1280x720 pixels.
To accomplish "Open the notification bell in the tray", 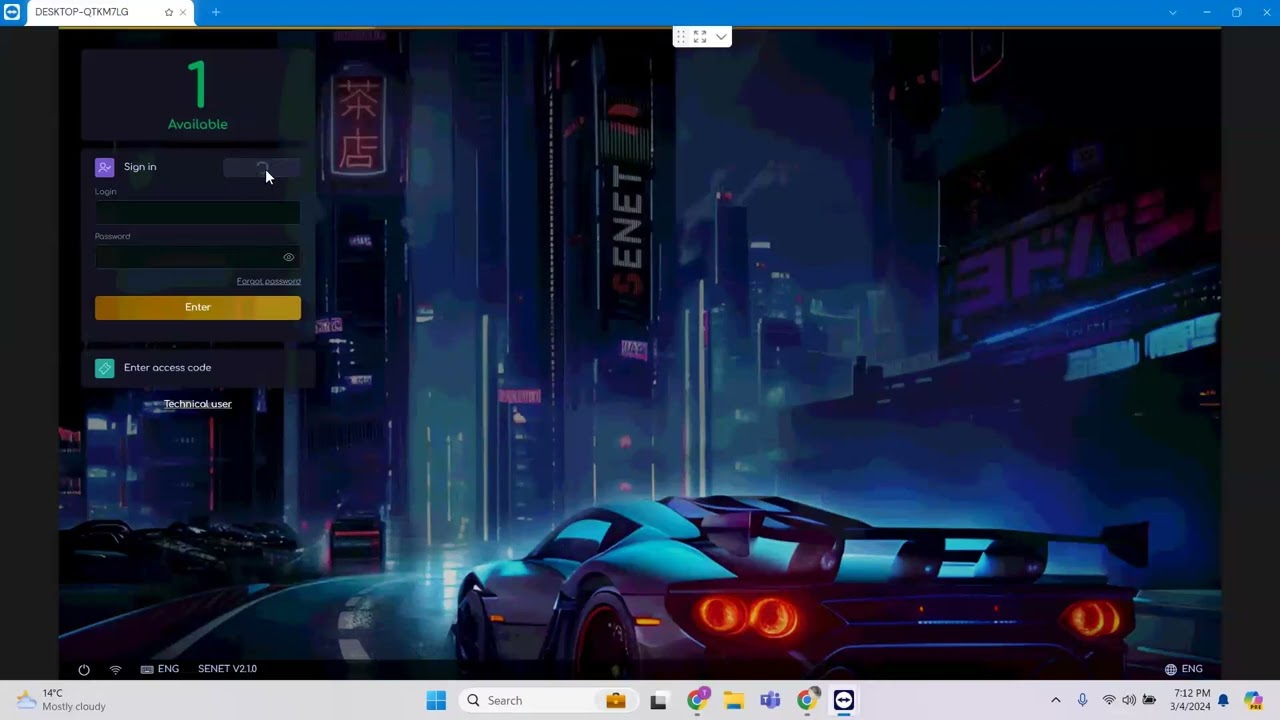I will (x=1223, y=701).
